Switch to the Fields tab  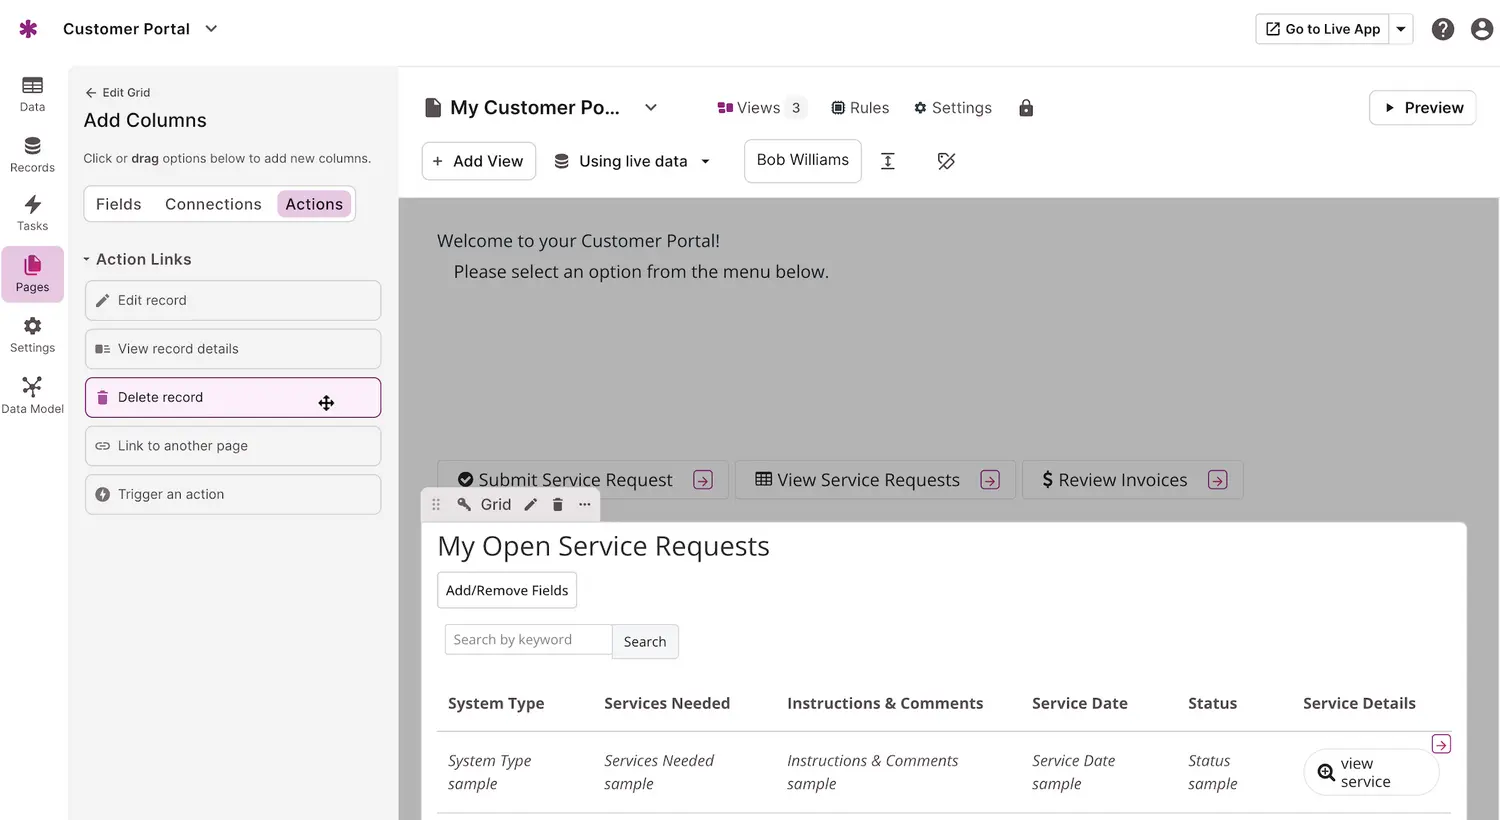(x=118, y=204)
